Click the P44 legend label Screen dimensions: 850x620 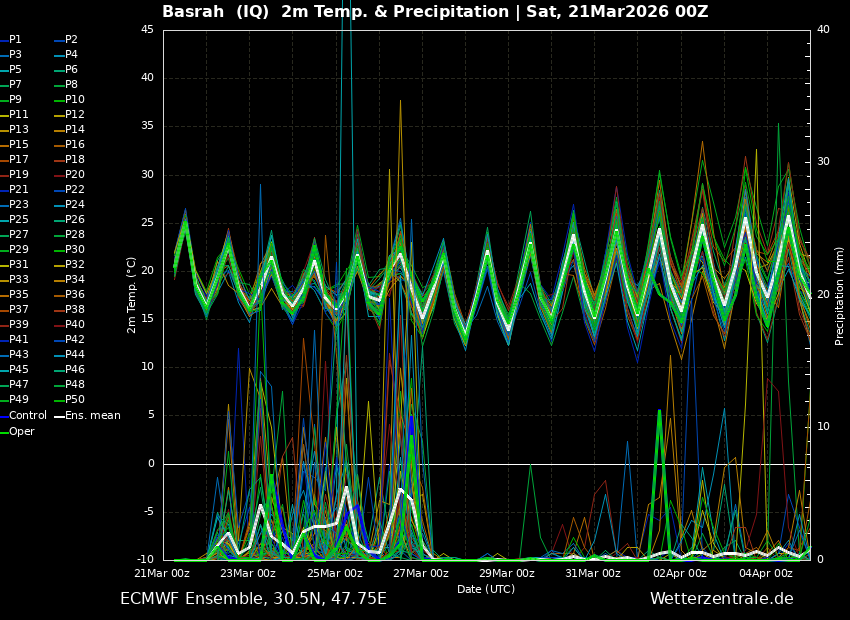tap(75, 354)
